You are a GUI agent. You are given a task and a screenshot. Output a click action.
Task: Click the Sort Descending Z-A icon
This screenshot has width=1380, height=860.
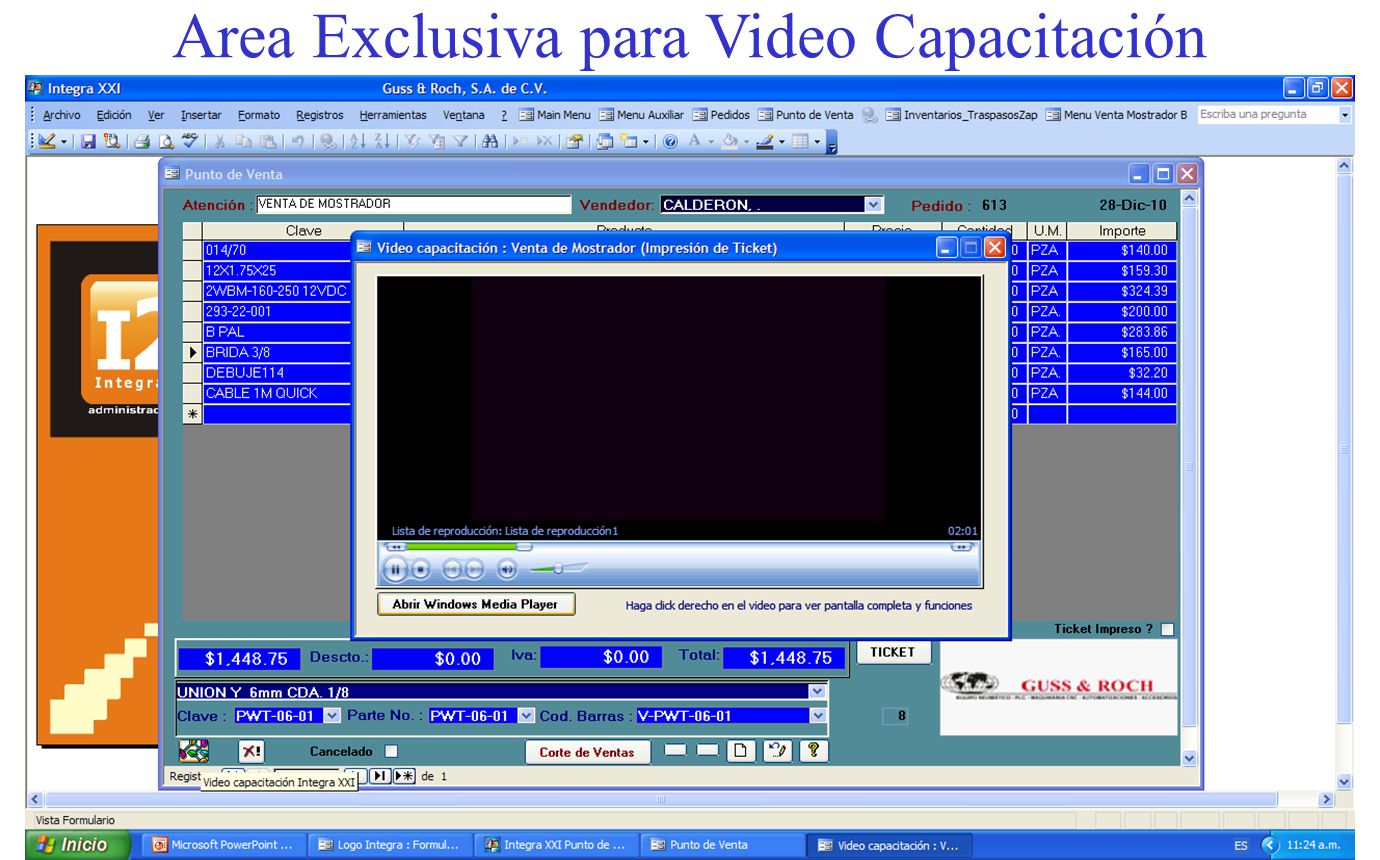point(380,143)
